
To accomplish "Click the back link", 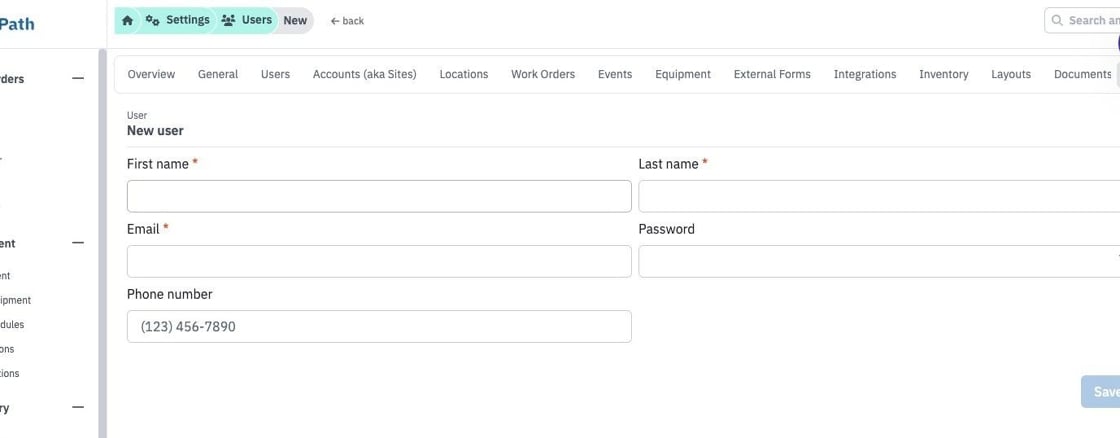I will (x=347, y=21).
